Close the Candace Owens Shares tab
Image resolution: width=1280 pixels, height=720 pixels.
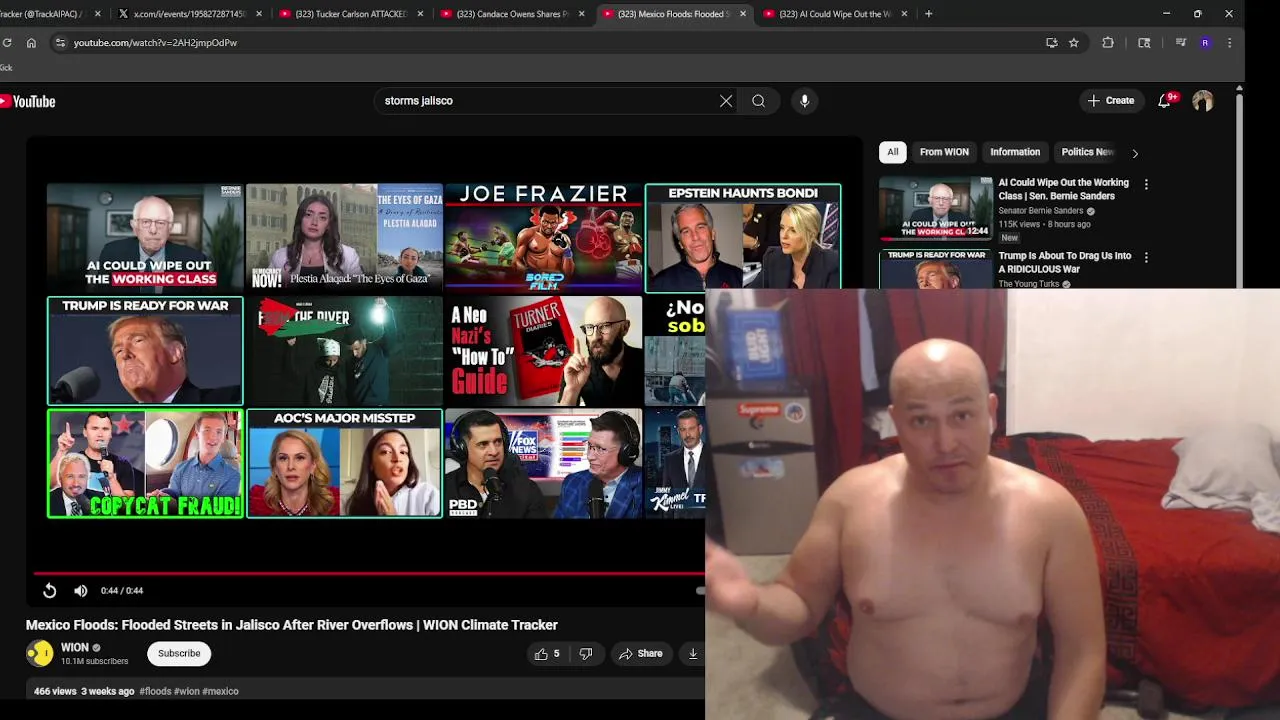[581, 14]
